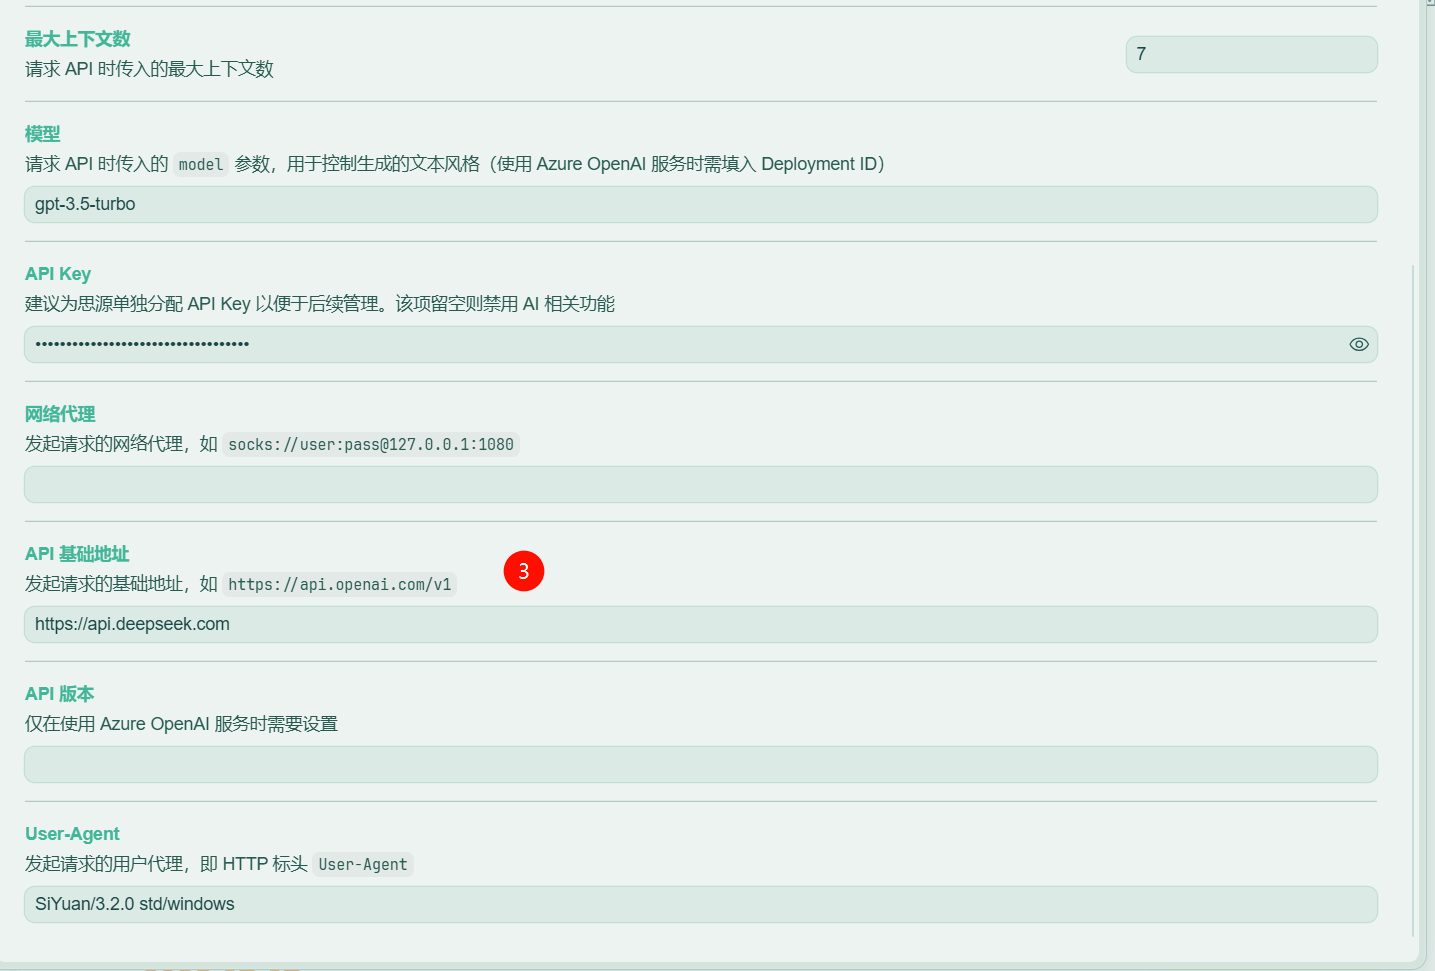Screen dimensions: 1435x971
Task: Click the inline code chip "model"
Action: pos(201,165)
